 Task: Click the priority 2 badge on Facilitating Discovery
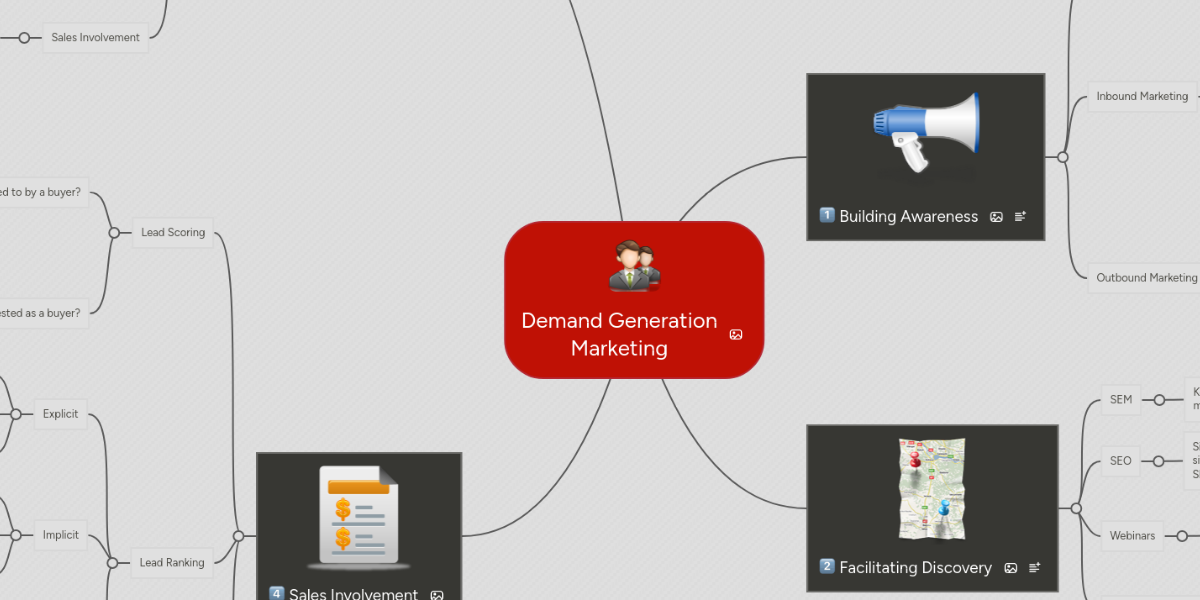click(826, 565)
